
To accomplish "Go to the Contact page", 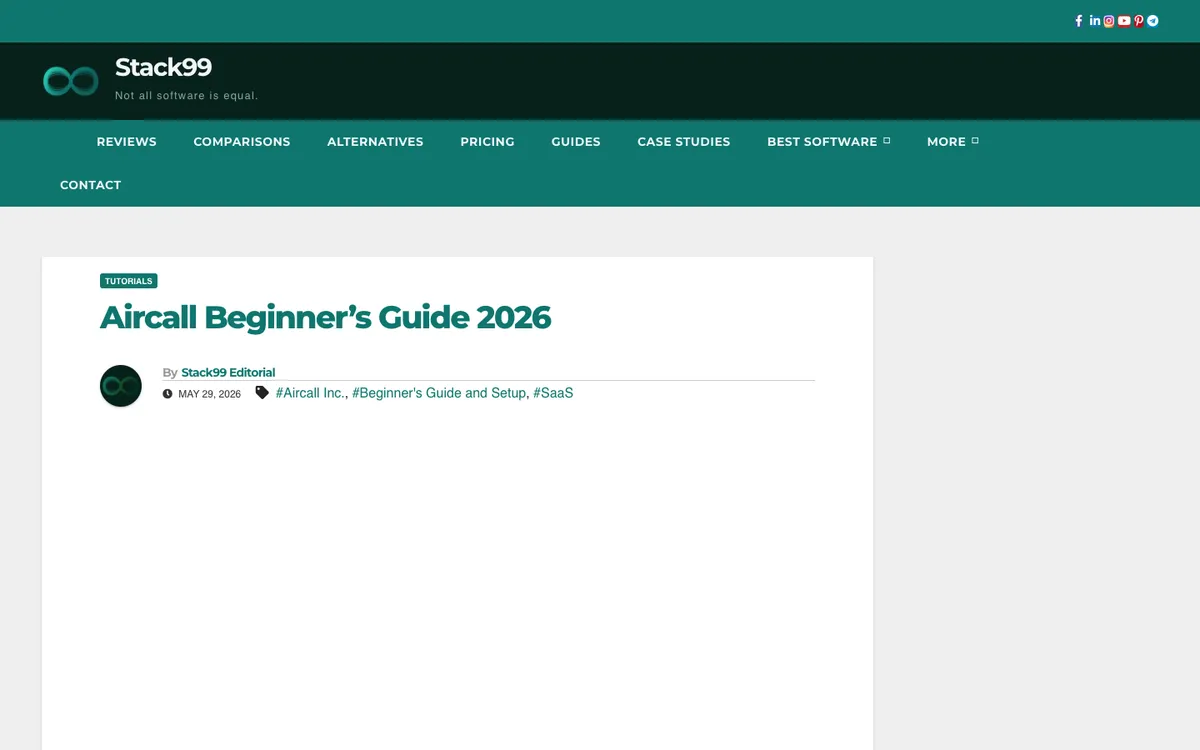I will pos(90,185).
